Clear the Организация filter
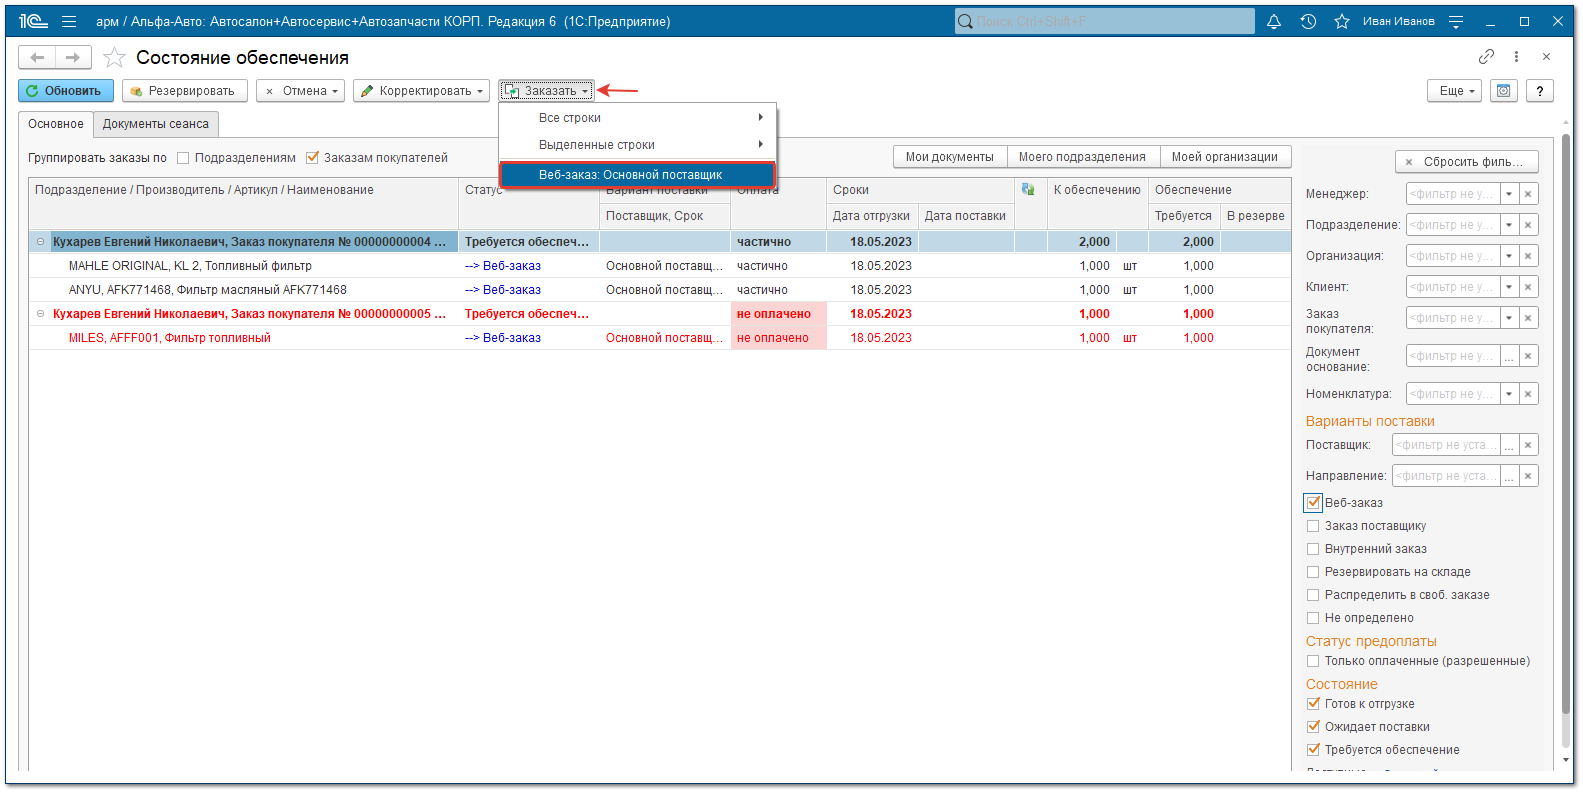This screenshot has height=793, width=1583. (1528, 256)
